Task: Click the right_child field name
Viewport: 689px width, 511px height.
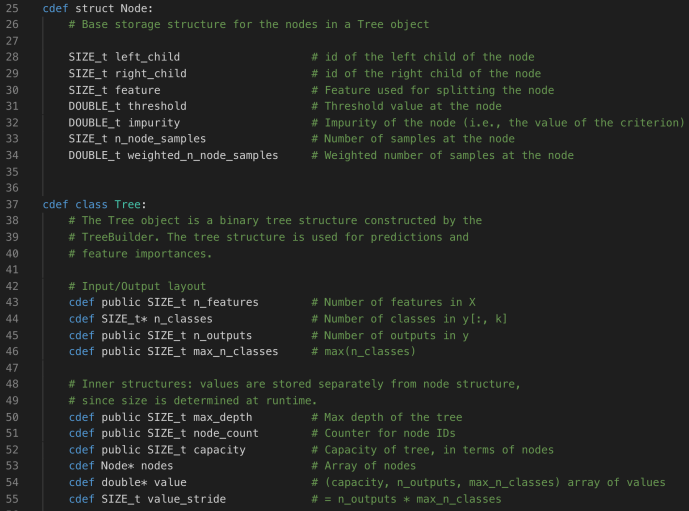Action: coord(150,73)
